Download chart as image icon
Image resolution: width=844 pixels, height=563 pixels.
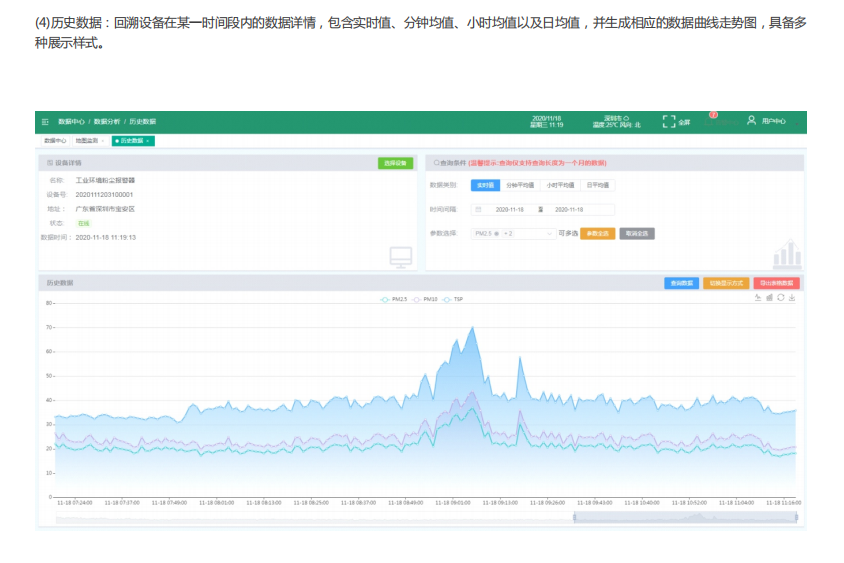tap(791, 298)
